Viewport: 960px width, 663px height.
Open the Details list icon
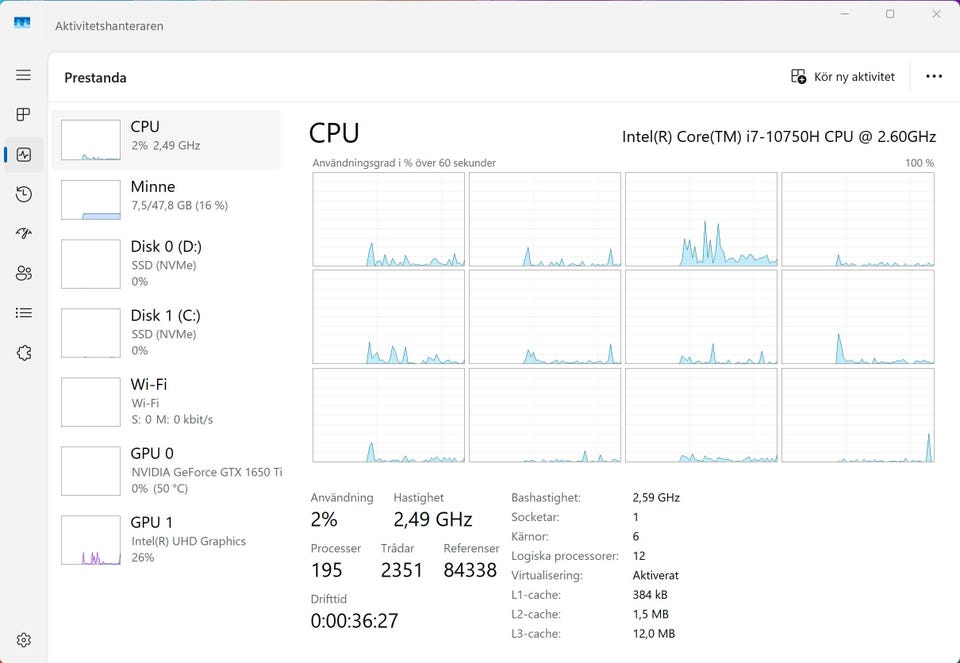[x=23, y=313]
